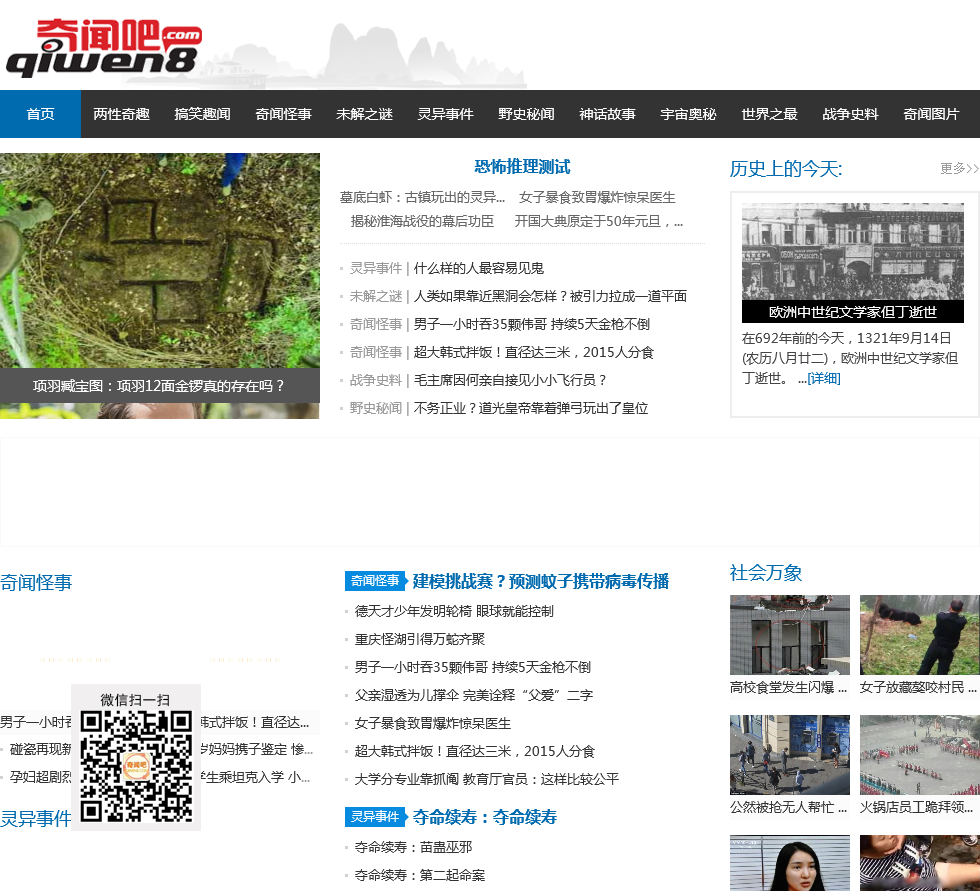Click 战争史料 category label in list
This screenshot has height=891, width=980.
[x=376, y=380]
